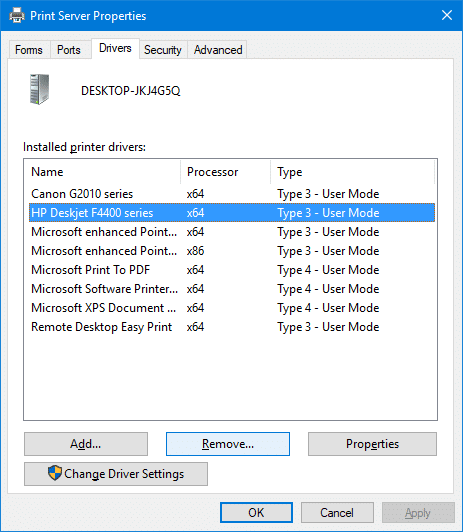Close the Print Server Properties dialog

[447, 15]
